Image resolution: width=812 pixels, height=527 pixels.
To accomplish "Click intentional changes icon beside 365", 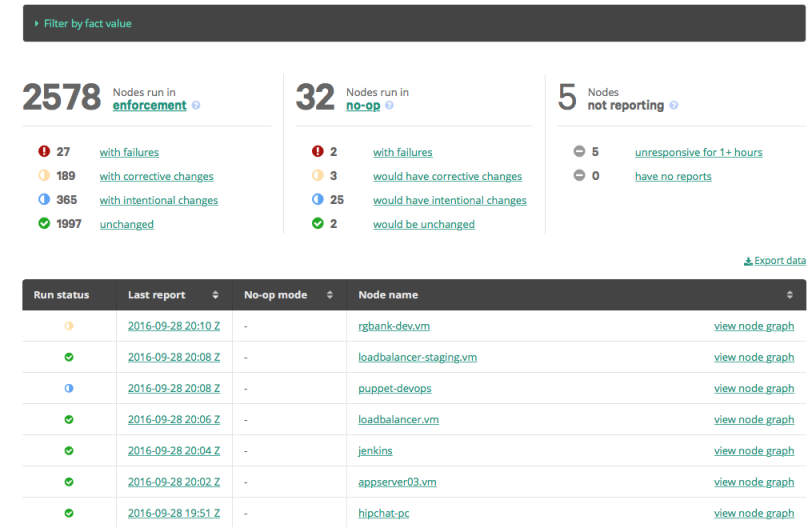I will pos(44,199).
